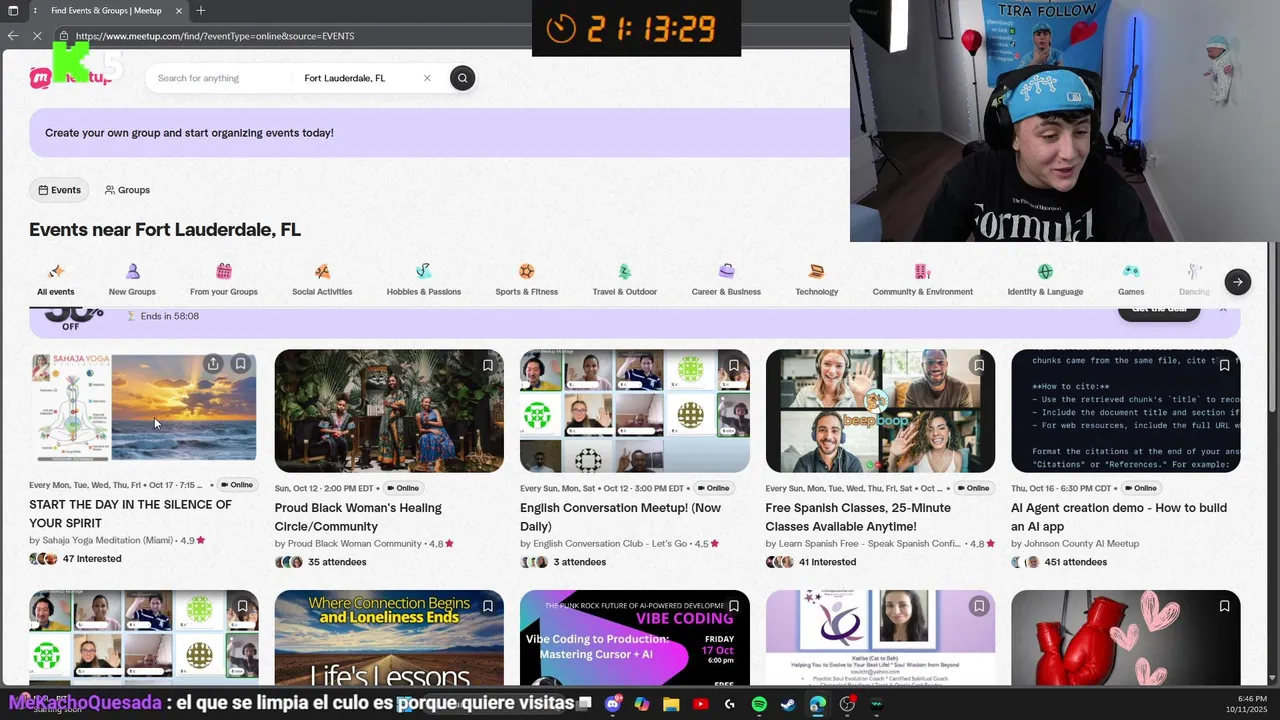
Task: Open English Conversation Meetup! (Now Daily) link
Action: (x=620, y=517)
